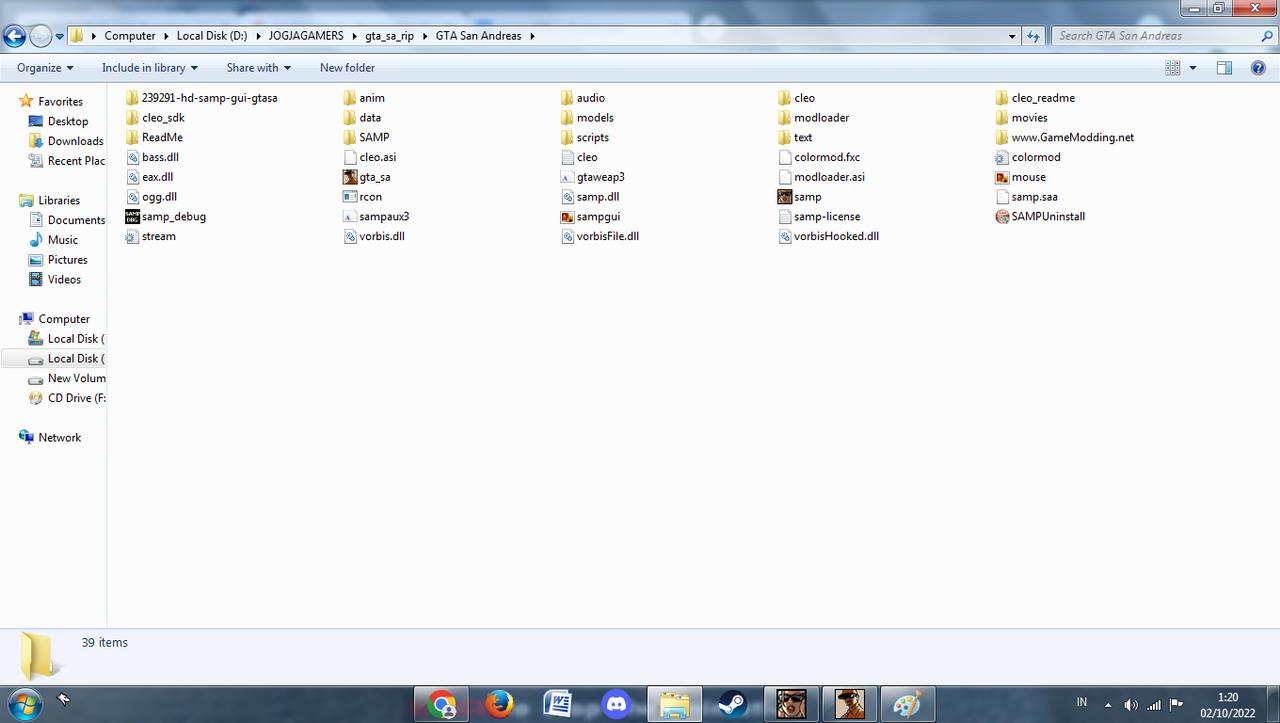
Task: Select the cleo.asi file
Action: [x=369, y=157]
